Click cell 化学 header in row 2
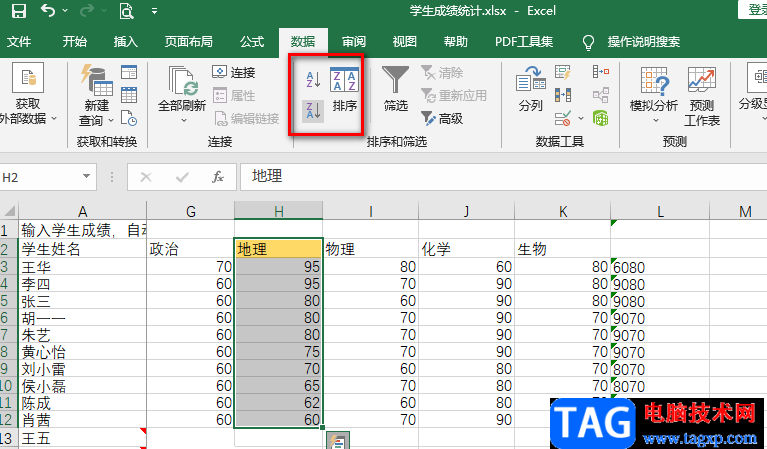This screenshot has height=449, width=767. tap(467, 249)
